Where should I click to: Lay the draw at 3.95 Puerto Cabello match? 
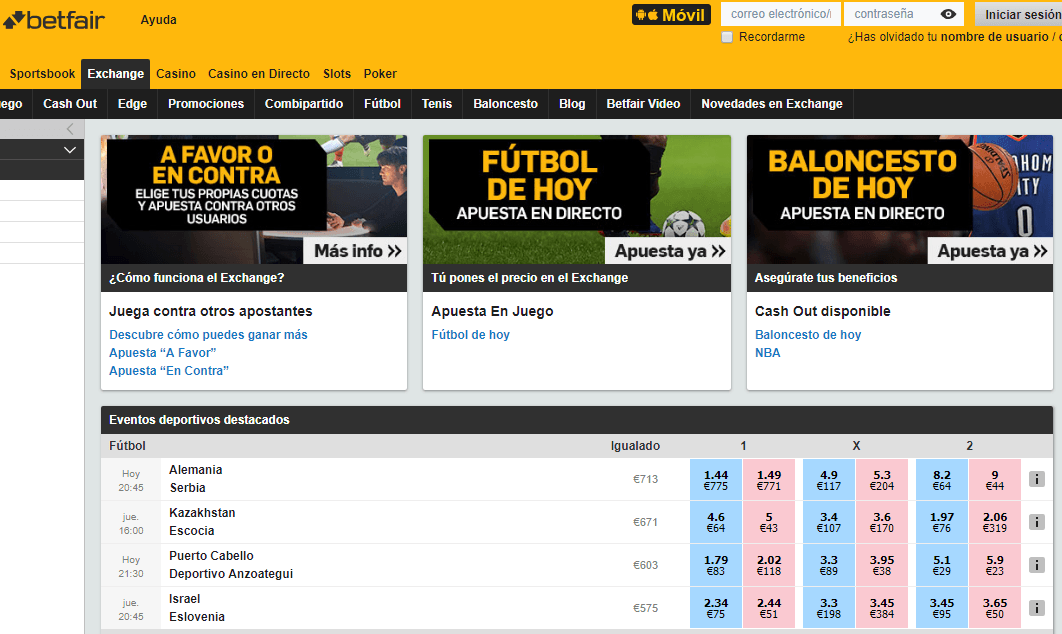coord(882,565)
